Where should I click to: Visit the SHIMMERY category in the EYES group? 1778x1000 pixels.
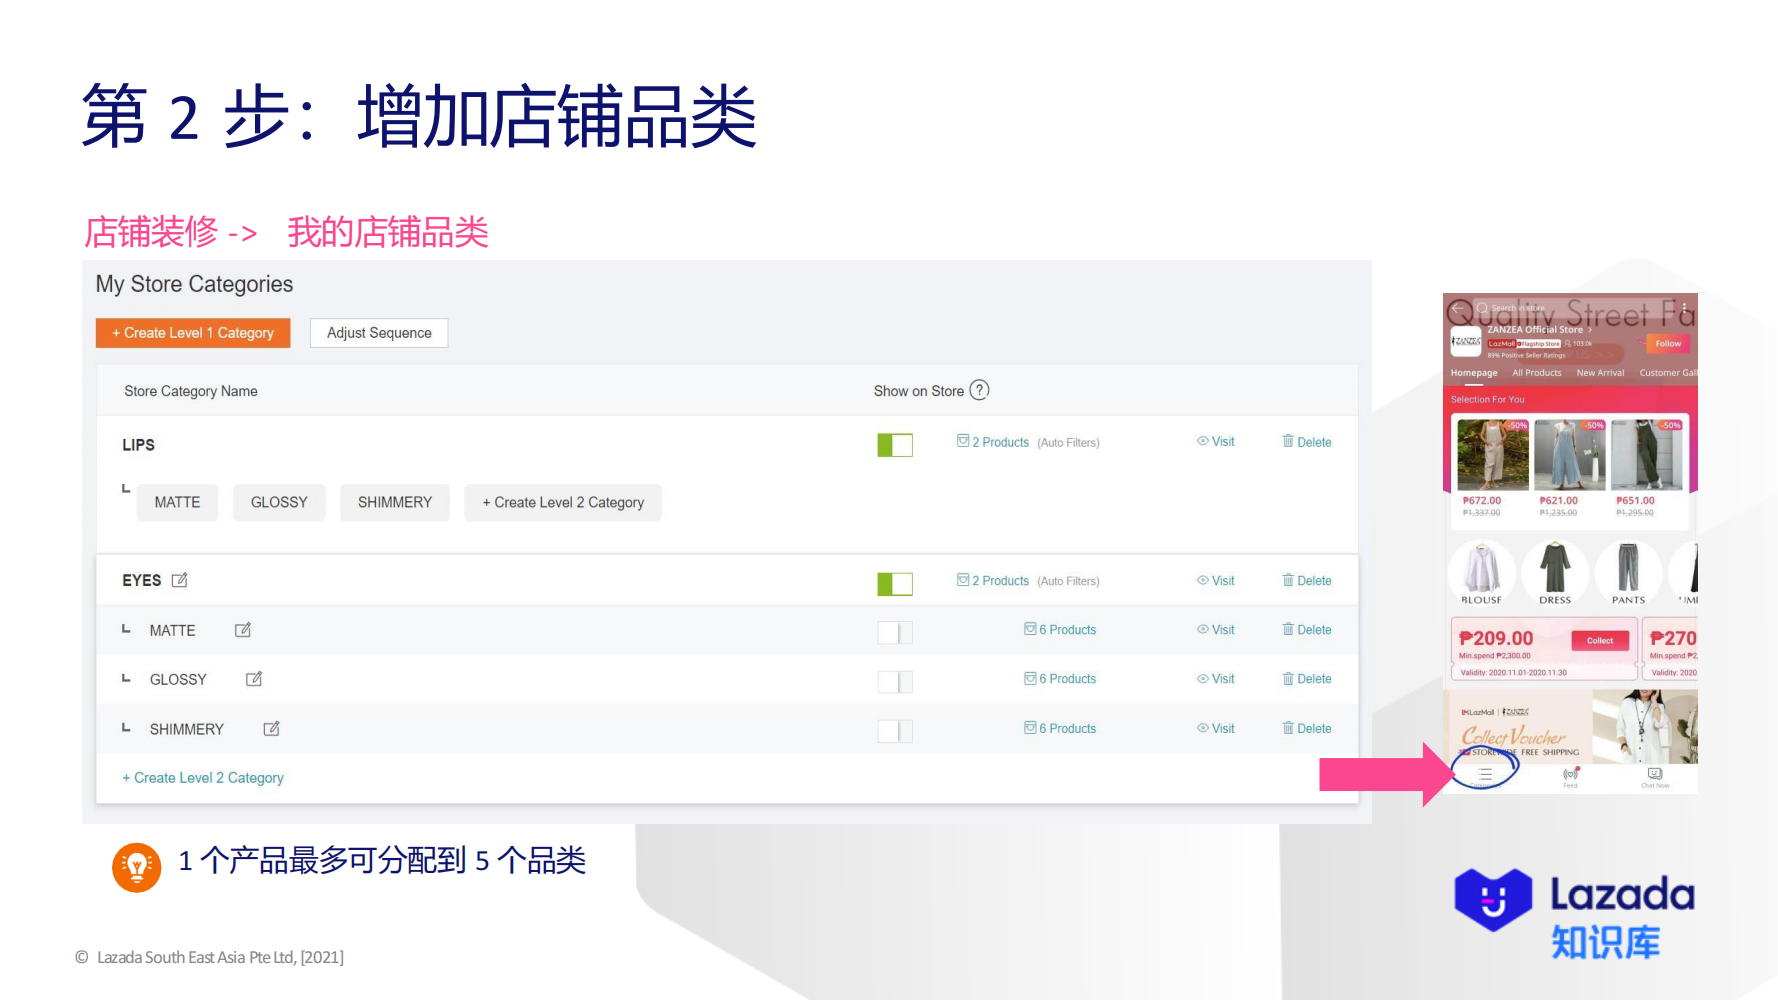coord(1216,729)
